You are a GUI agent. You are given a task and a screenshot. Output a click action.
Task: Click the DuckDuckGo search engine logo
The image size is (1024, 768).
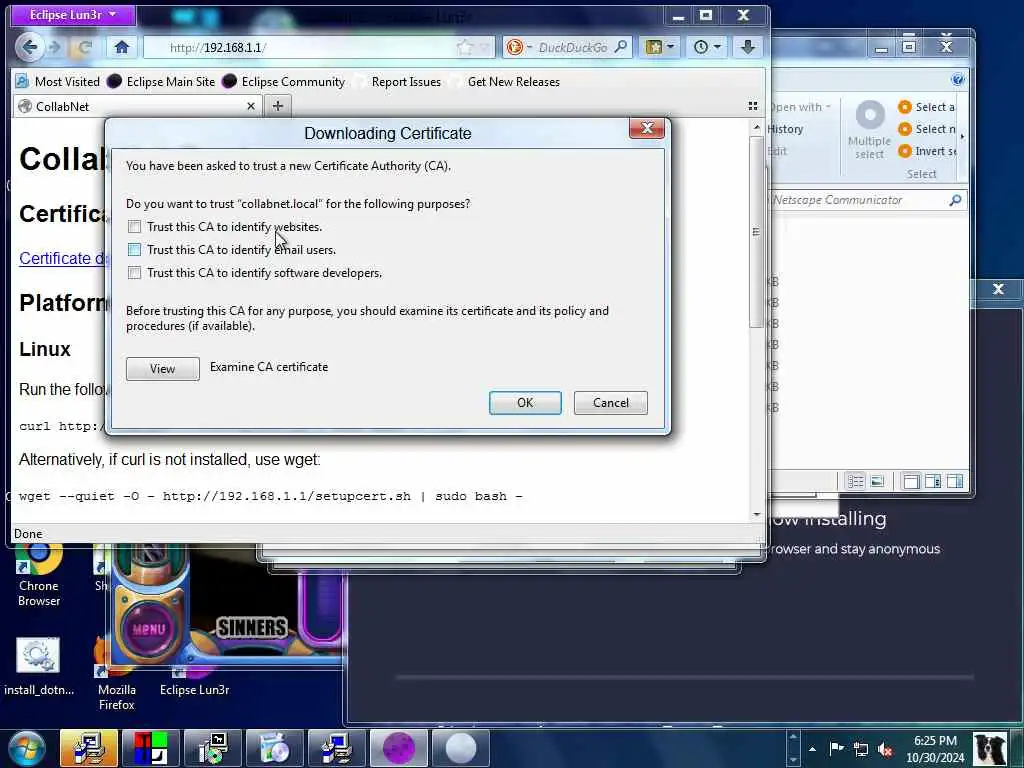point(515,47)
